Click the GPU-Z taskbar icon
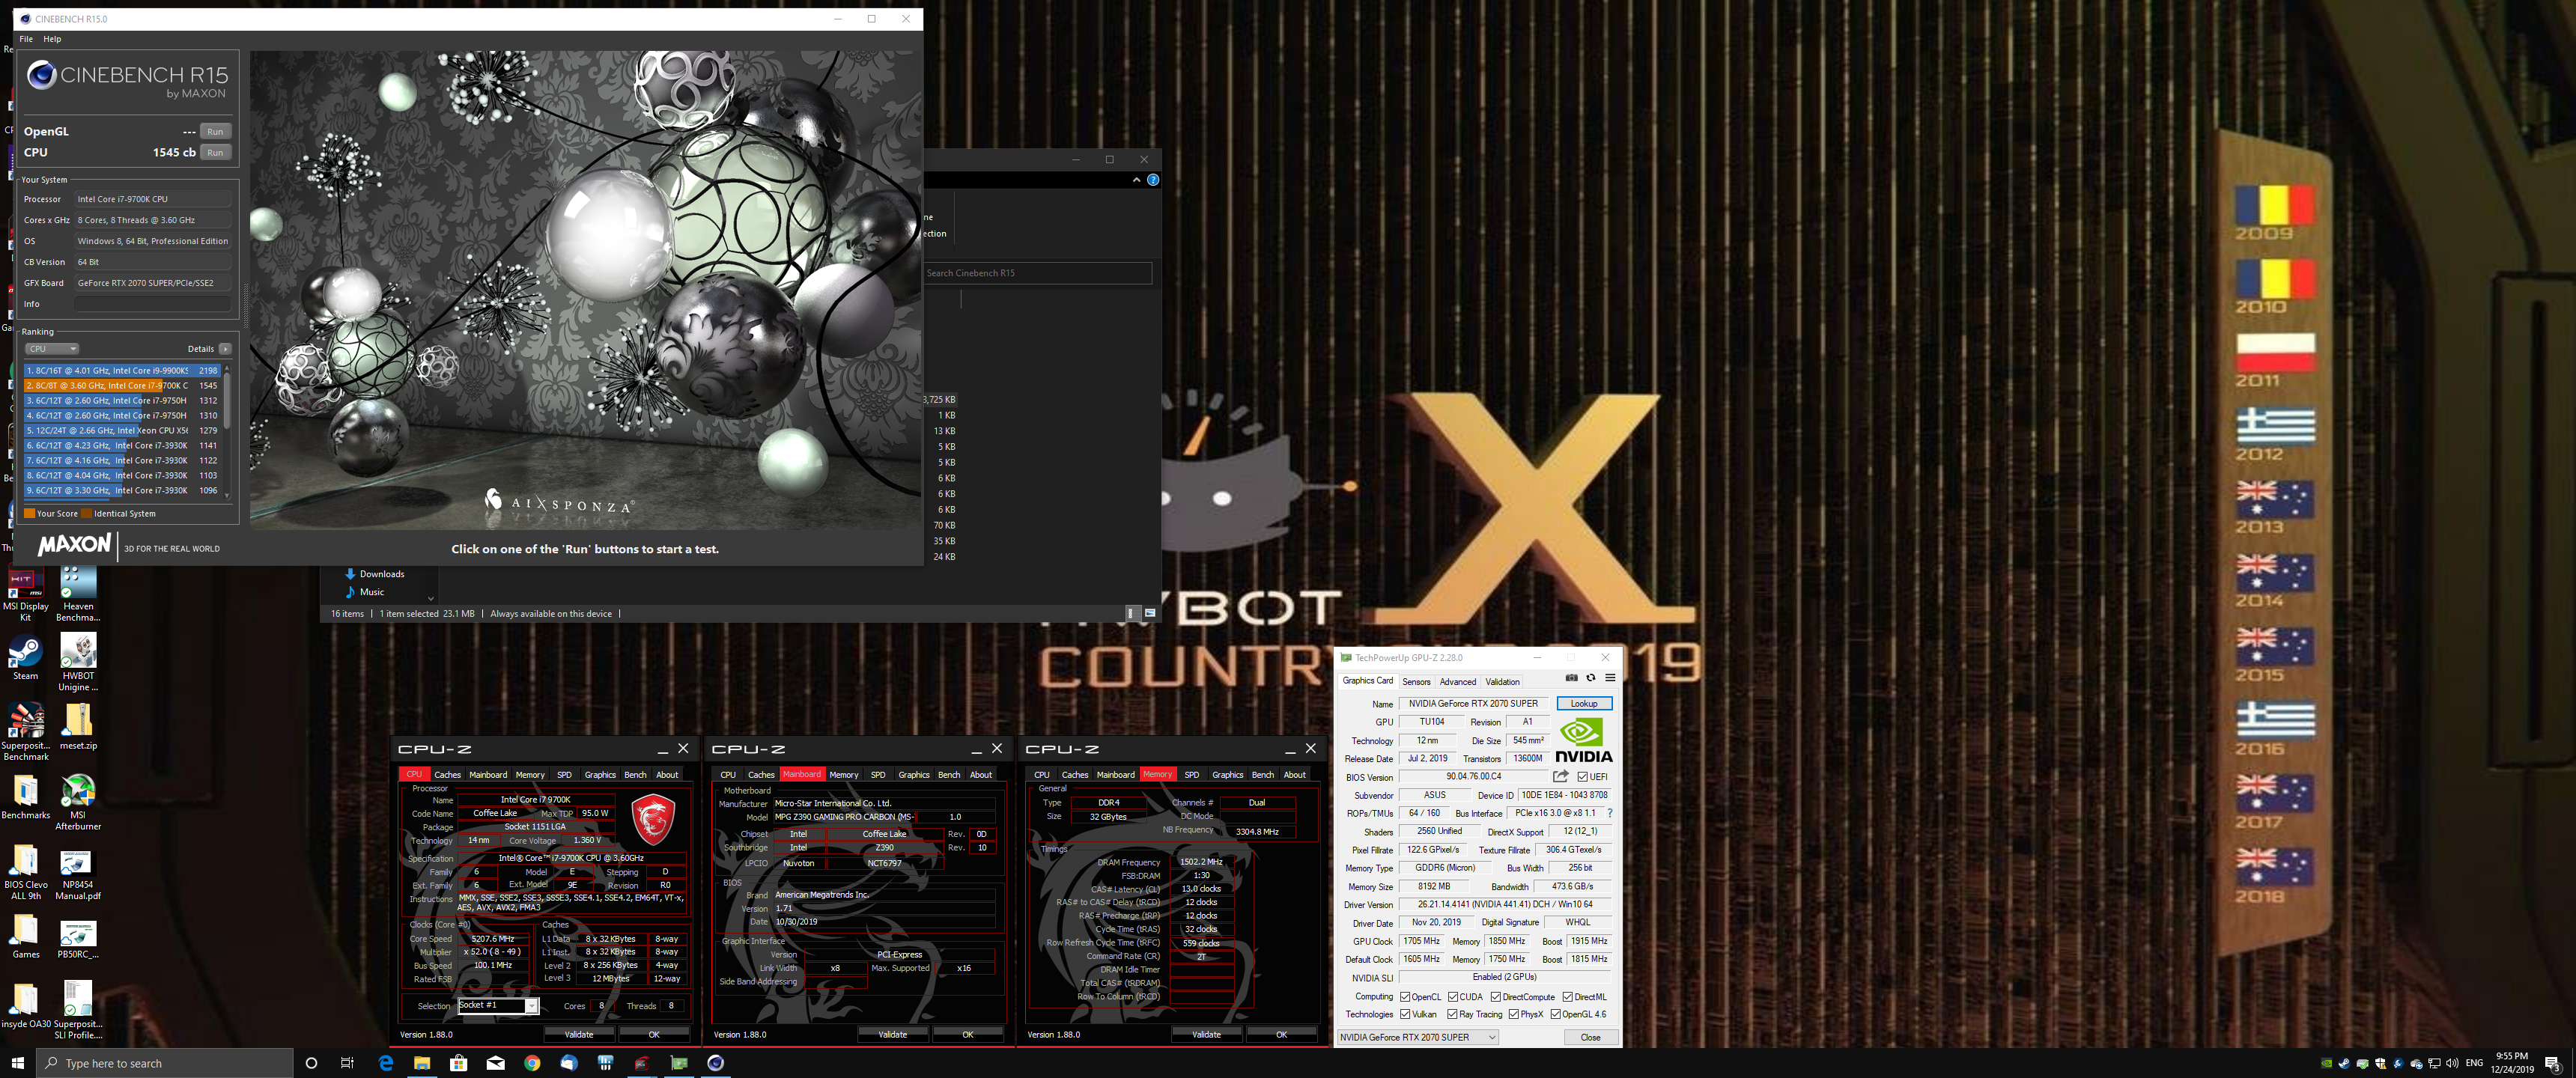Image resolution: width=2576 pixels, height=1078 pixels. click(x=679, y=1063)
